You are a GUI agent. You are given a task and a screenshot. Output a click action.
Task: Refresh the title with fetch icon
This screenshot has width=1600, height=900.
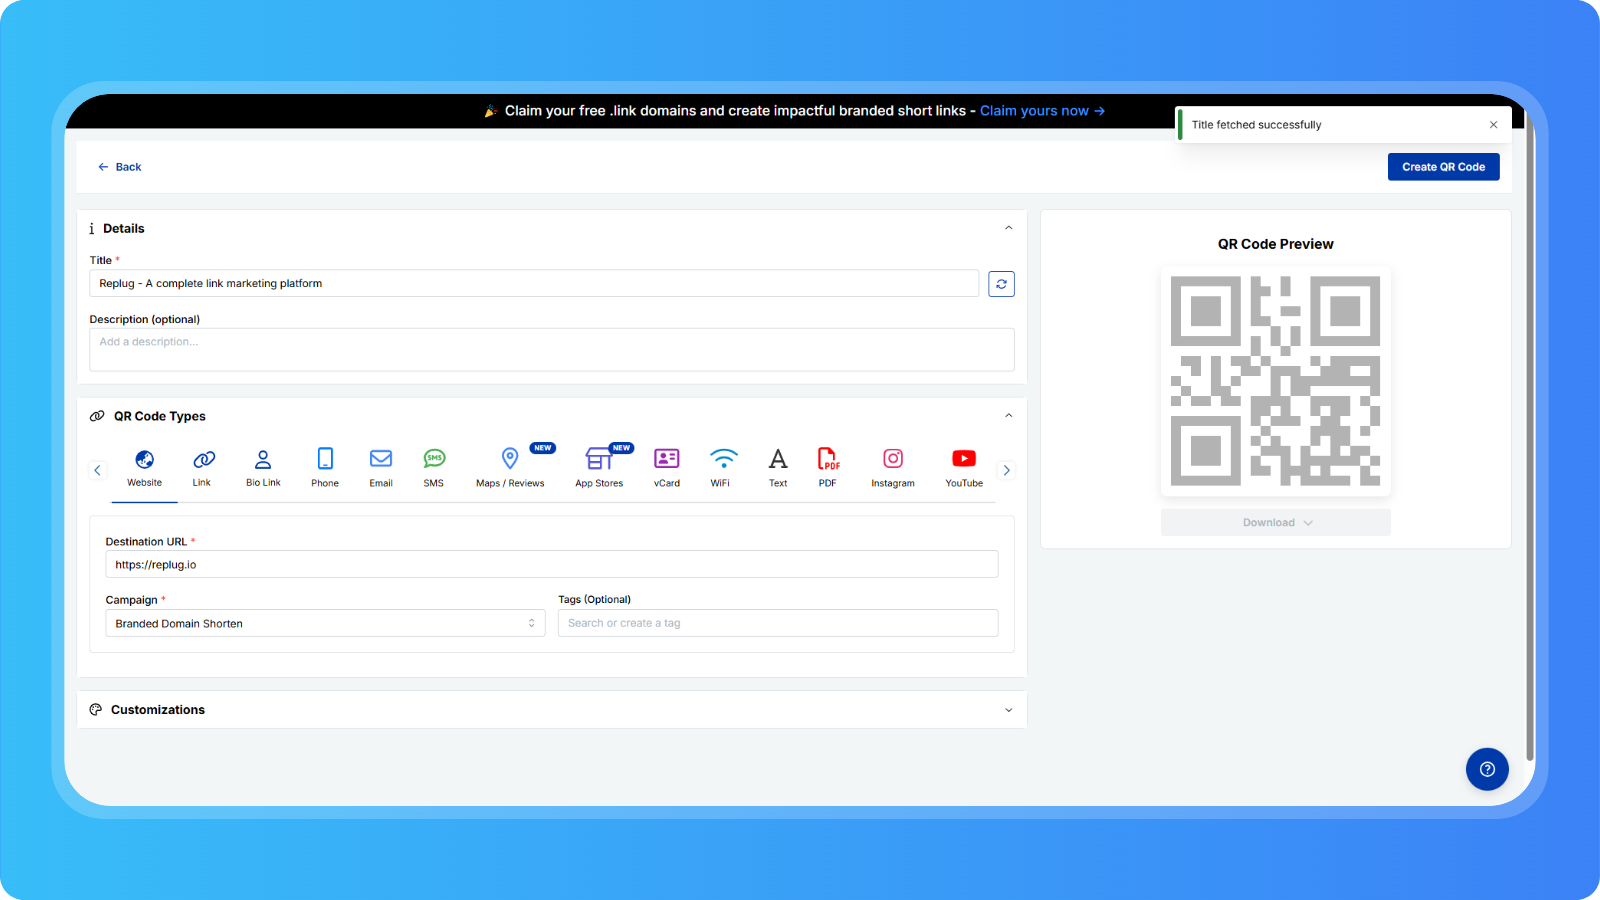pos(1001,284)
